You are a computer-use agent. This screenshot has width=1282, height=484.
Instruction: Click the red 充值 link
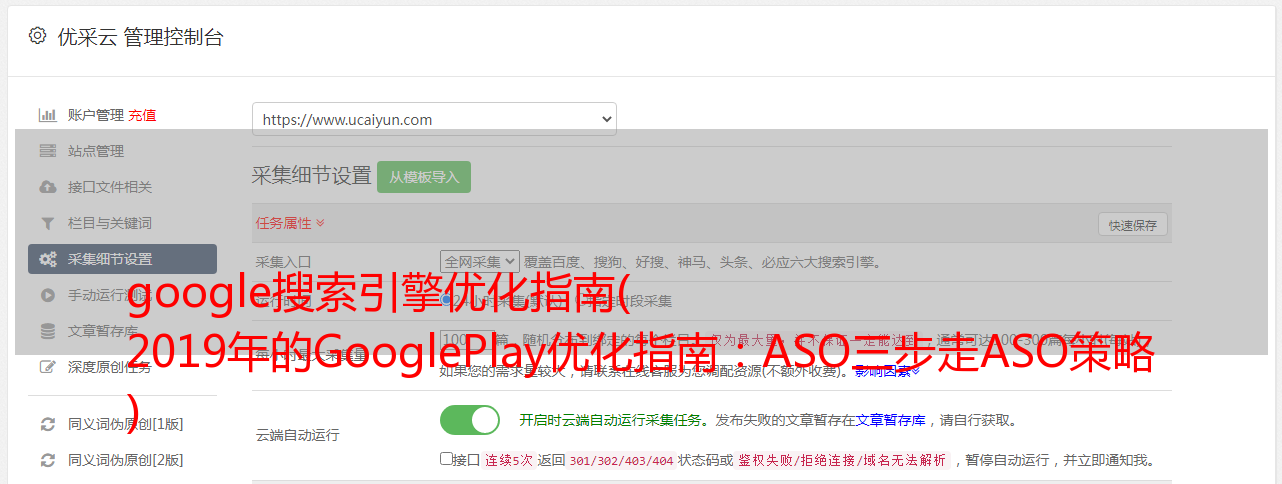(x=142, y=115)
